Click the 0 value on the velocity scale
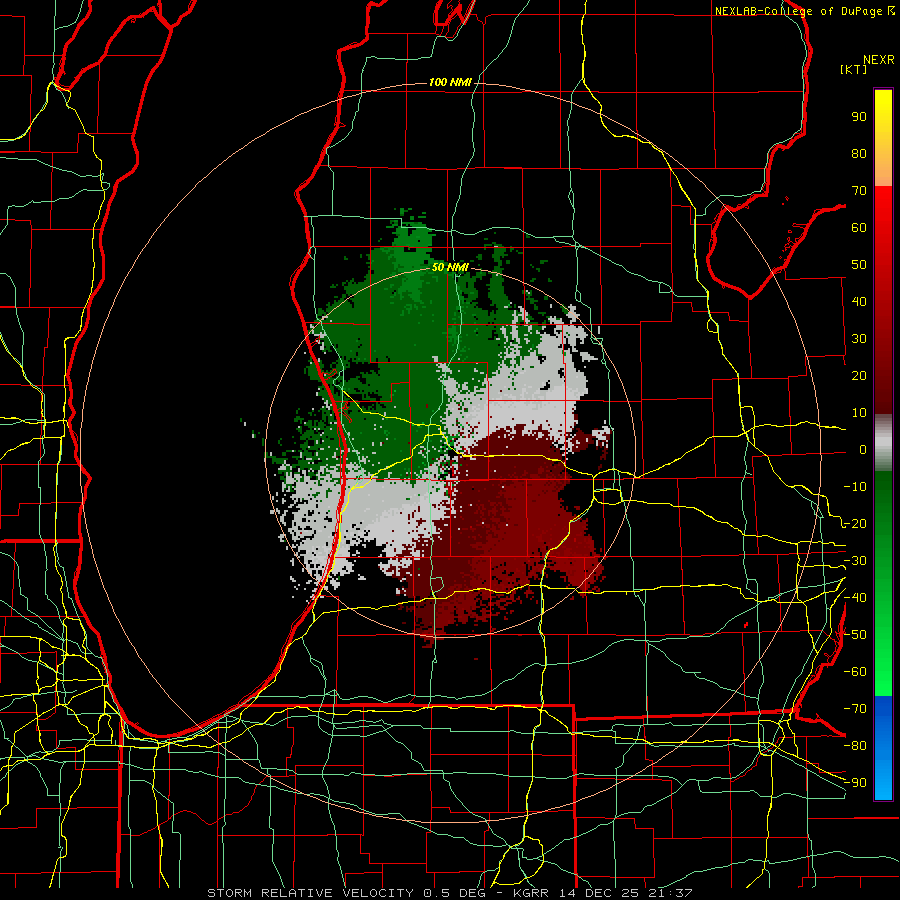 (863, 449)
